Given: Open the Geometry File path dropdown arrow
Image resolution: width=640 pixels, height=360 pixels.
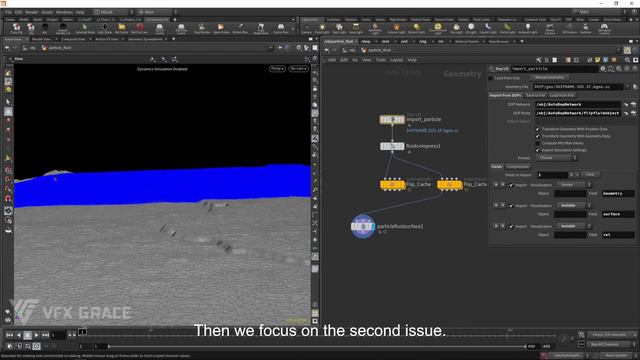Looking at the screenshot, I should (x=627, y=87).
